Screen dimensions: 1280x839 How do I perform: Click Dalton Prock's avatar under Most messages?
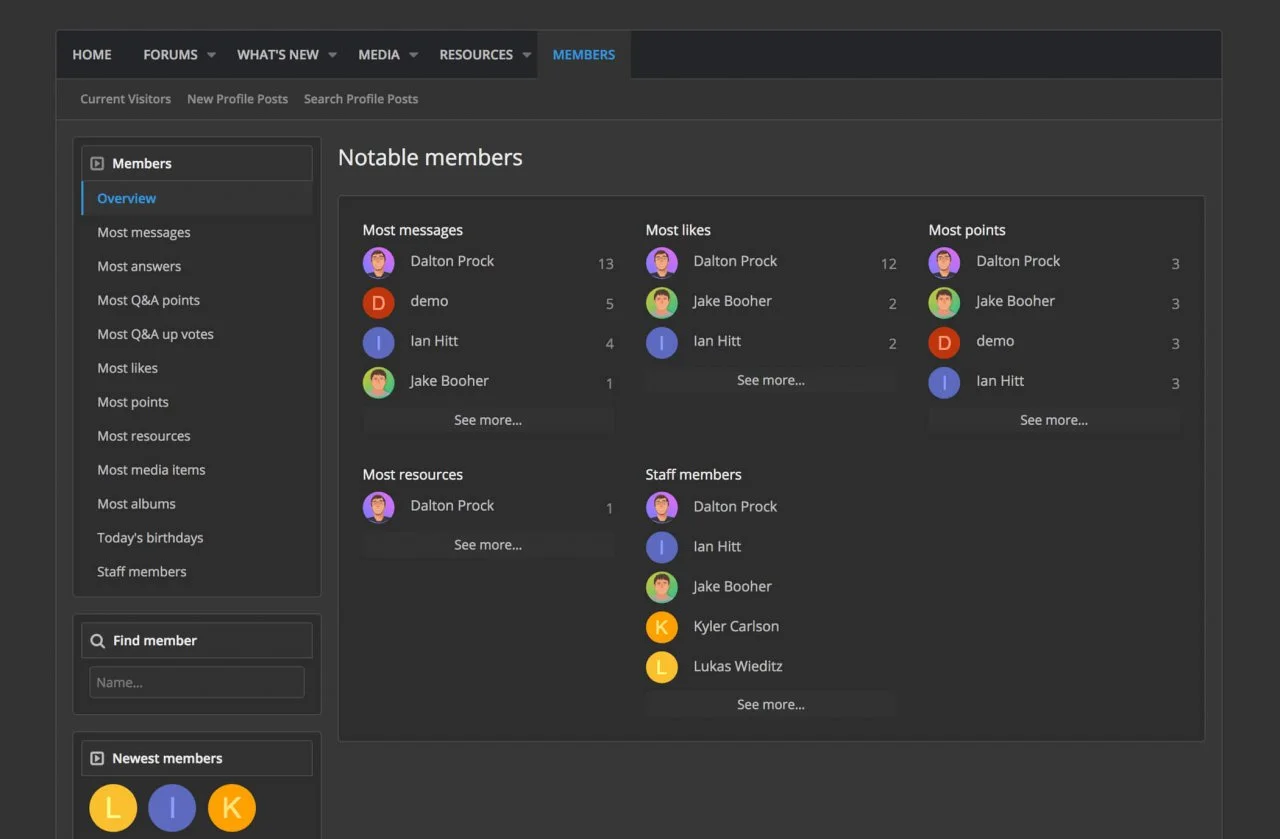coord(378,262)
